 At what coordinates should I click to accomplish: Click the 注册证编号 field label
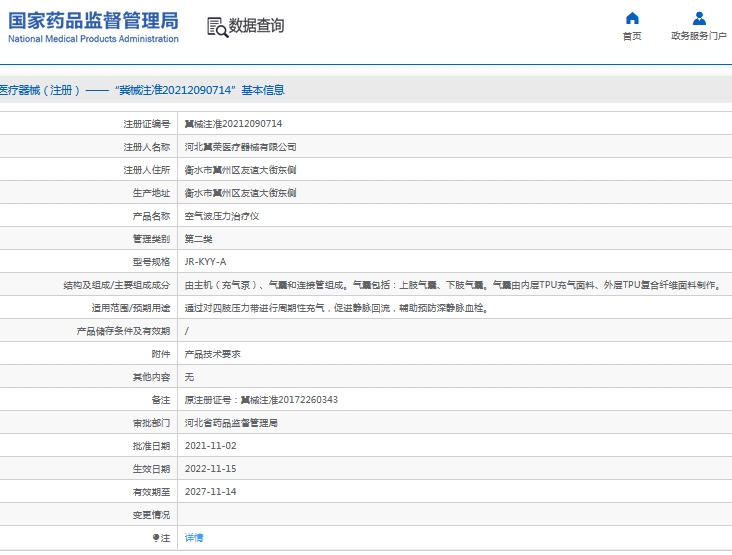click(x=147, y=124)
